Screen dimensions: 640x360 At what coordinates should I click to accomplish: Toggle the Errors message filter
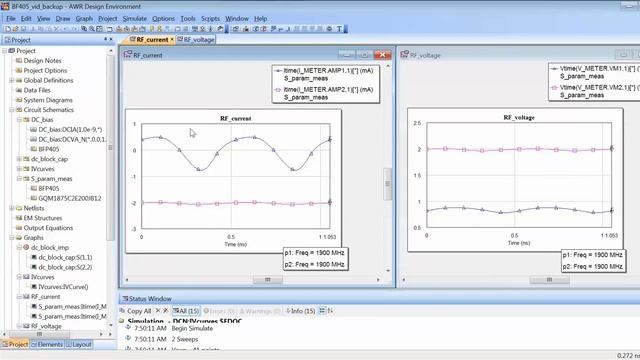[219, 311]
